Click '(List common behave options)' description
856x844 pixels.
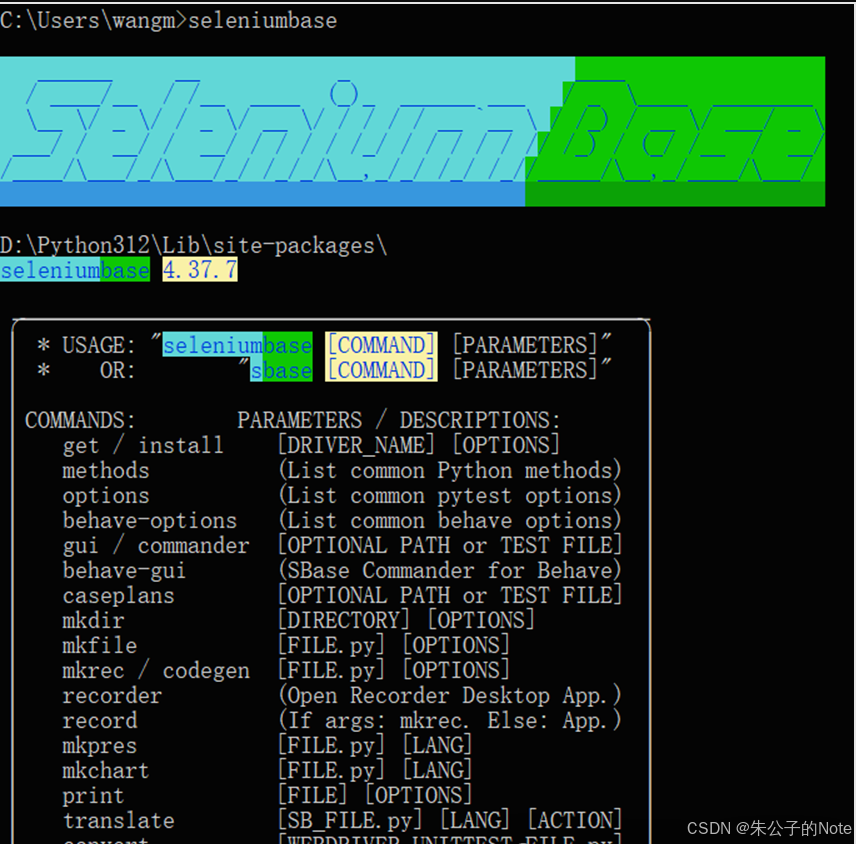(450, 521)
